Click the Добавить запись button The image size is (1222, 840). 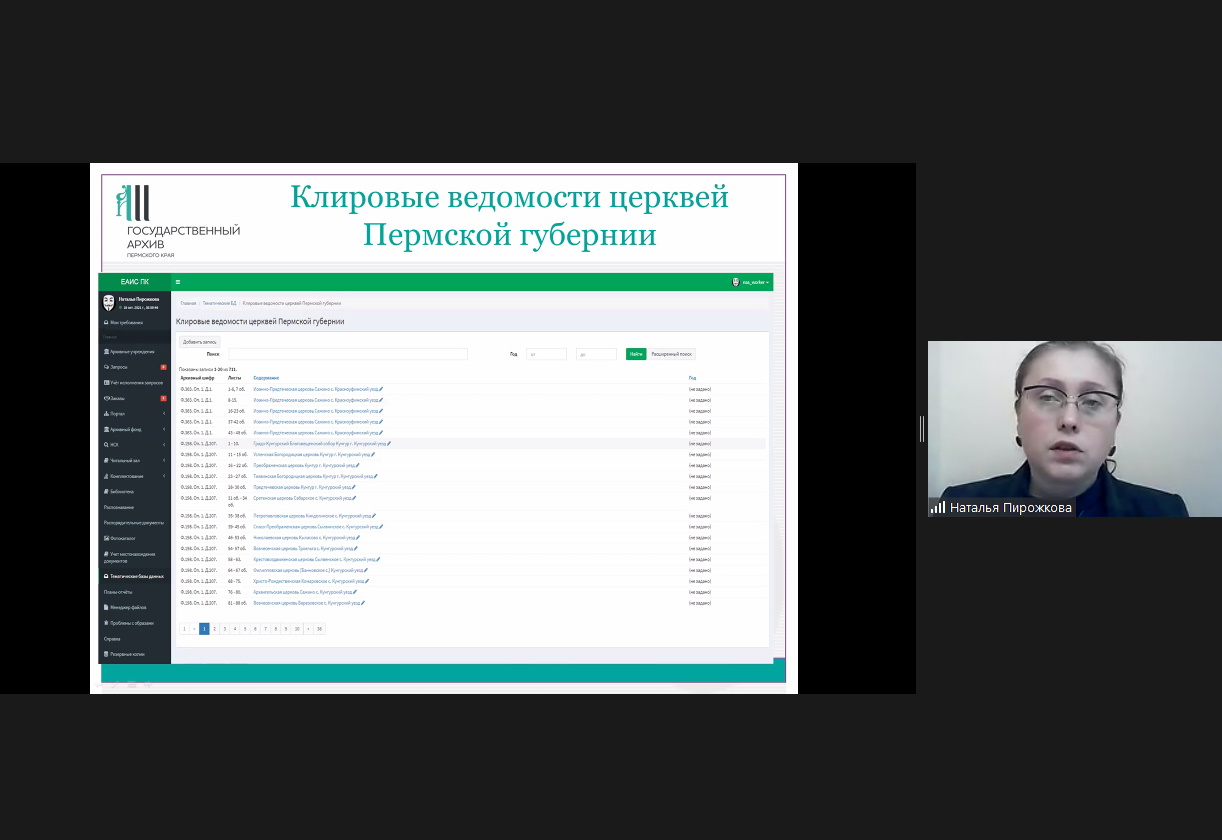[200, 341]
